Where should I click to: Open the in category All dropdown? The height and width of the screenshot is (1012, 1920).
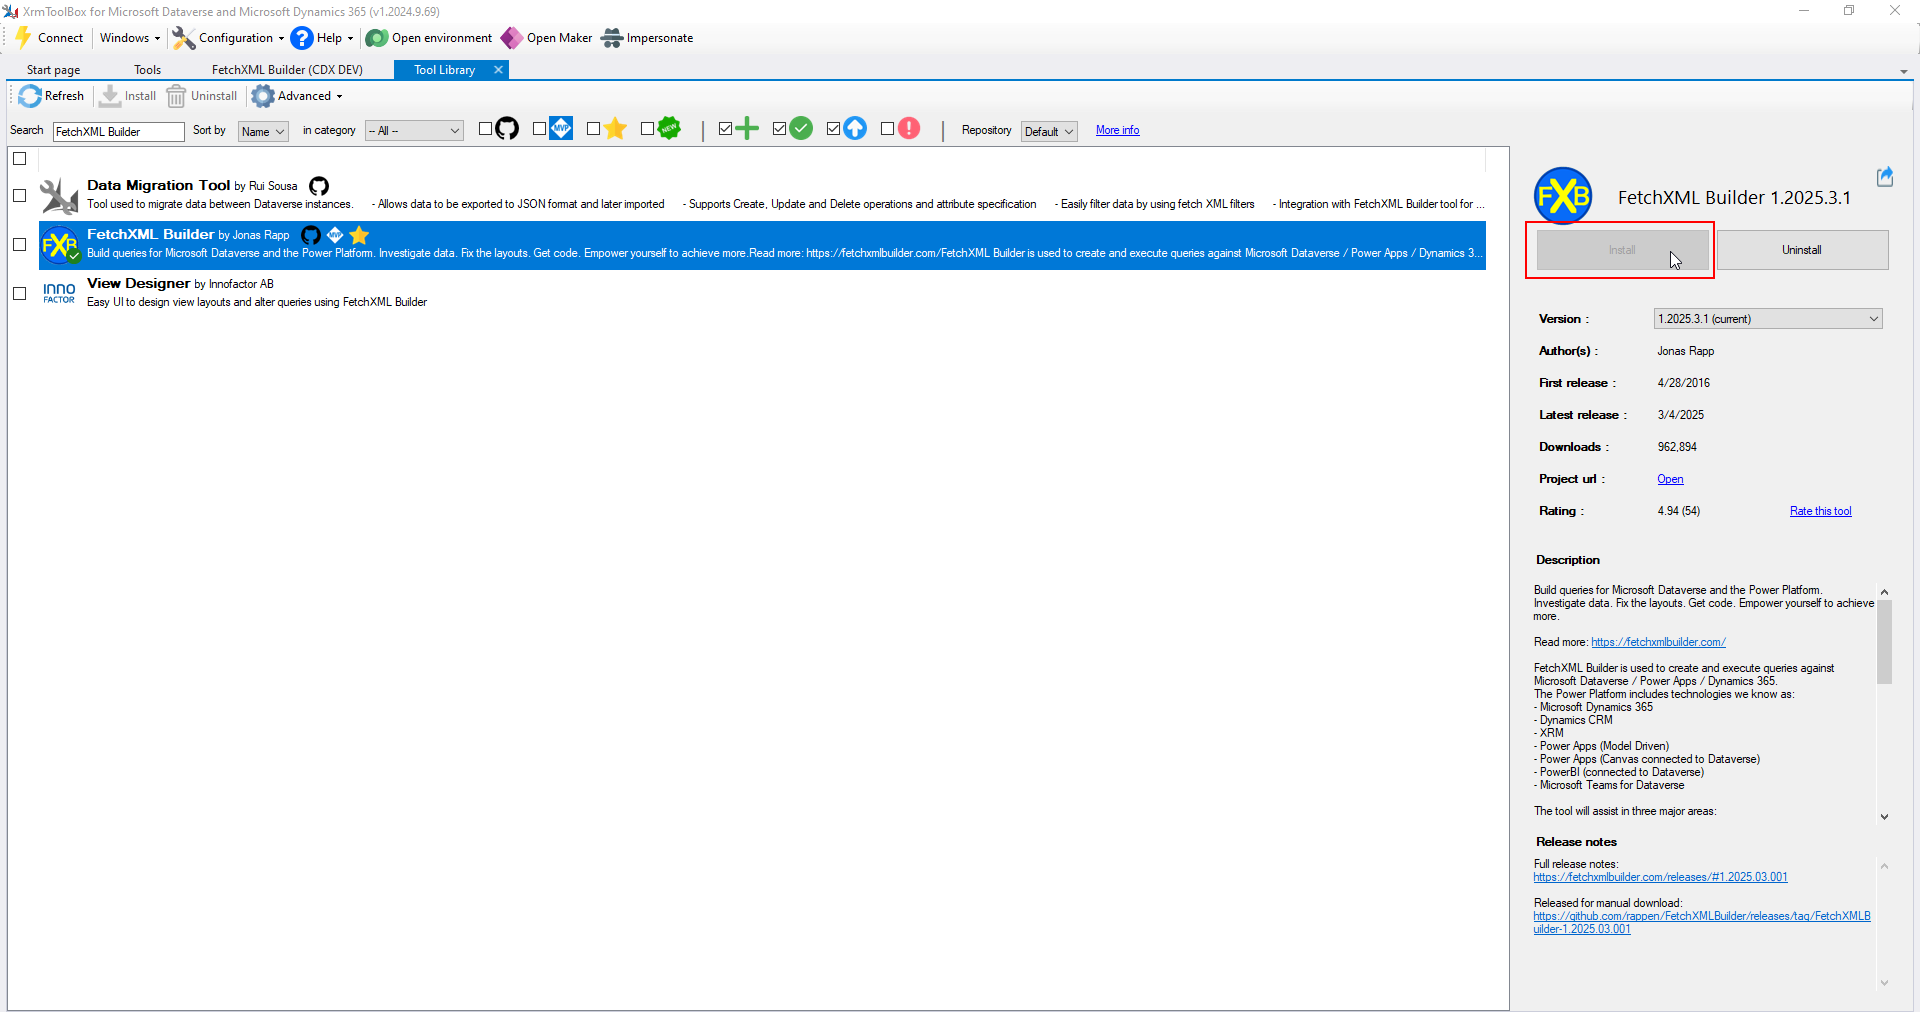[414, 131]
